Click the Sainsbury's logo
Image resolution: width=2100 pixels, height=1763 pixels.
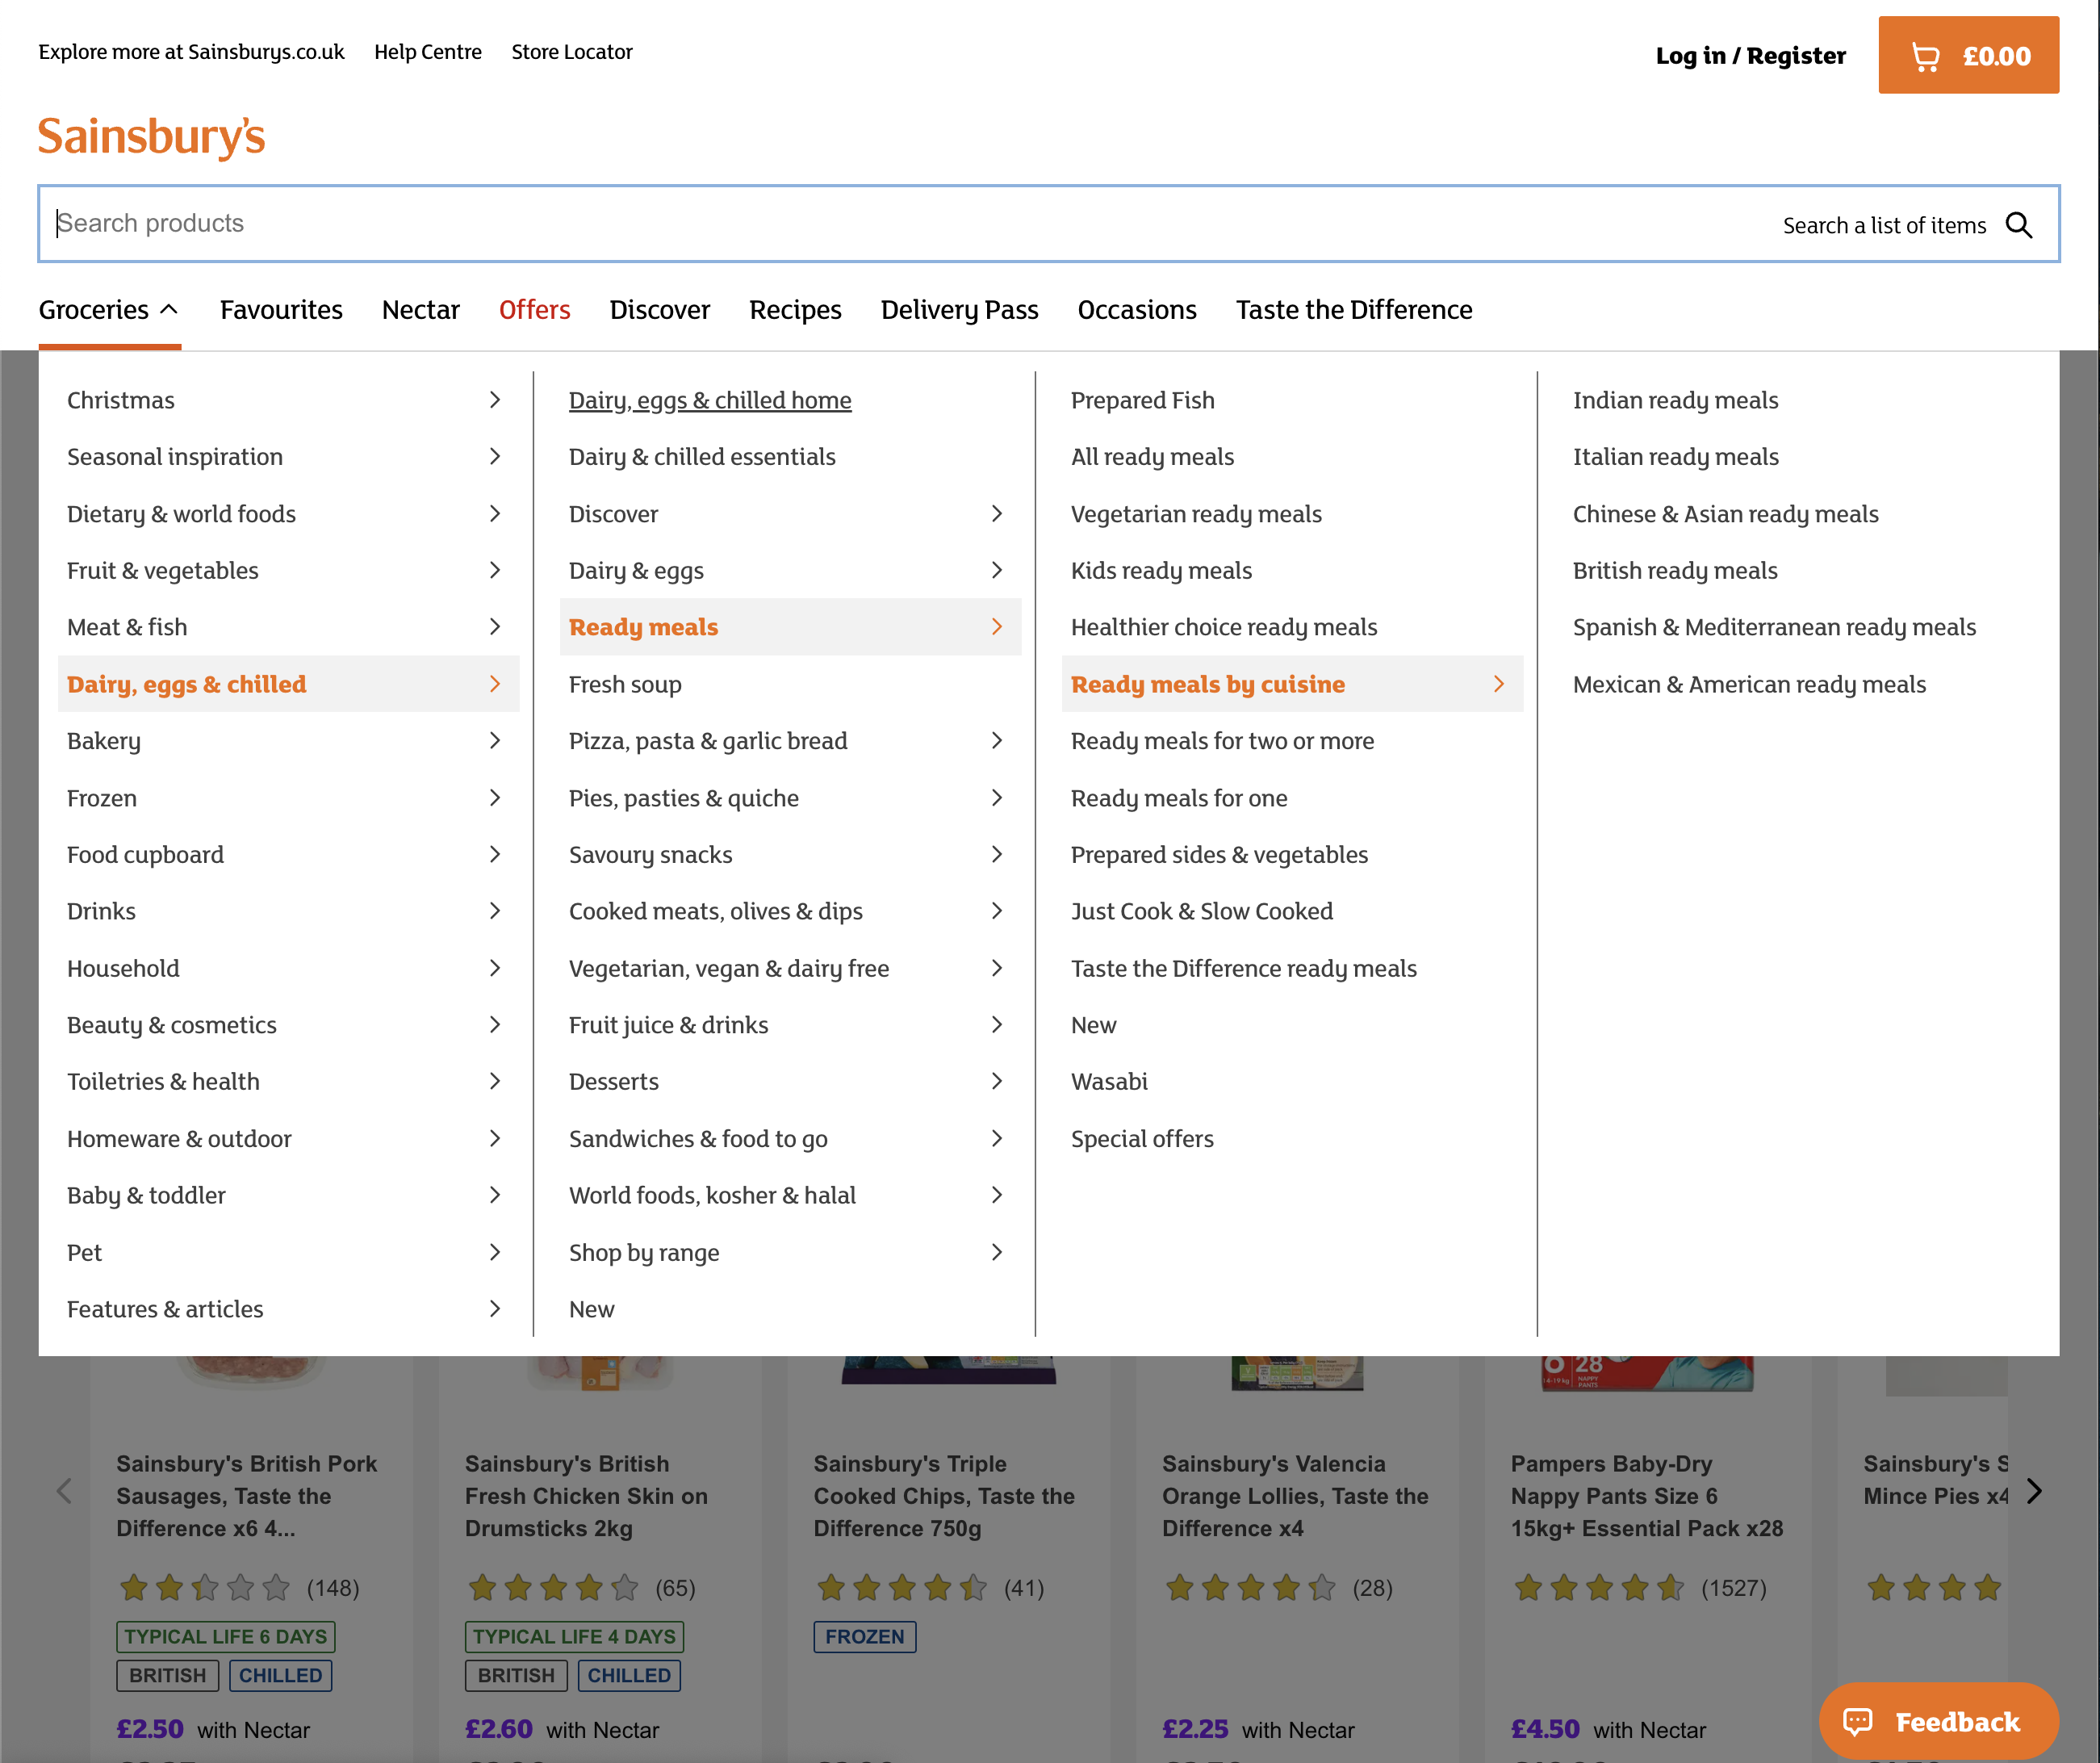tap(151, 137)
